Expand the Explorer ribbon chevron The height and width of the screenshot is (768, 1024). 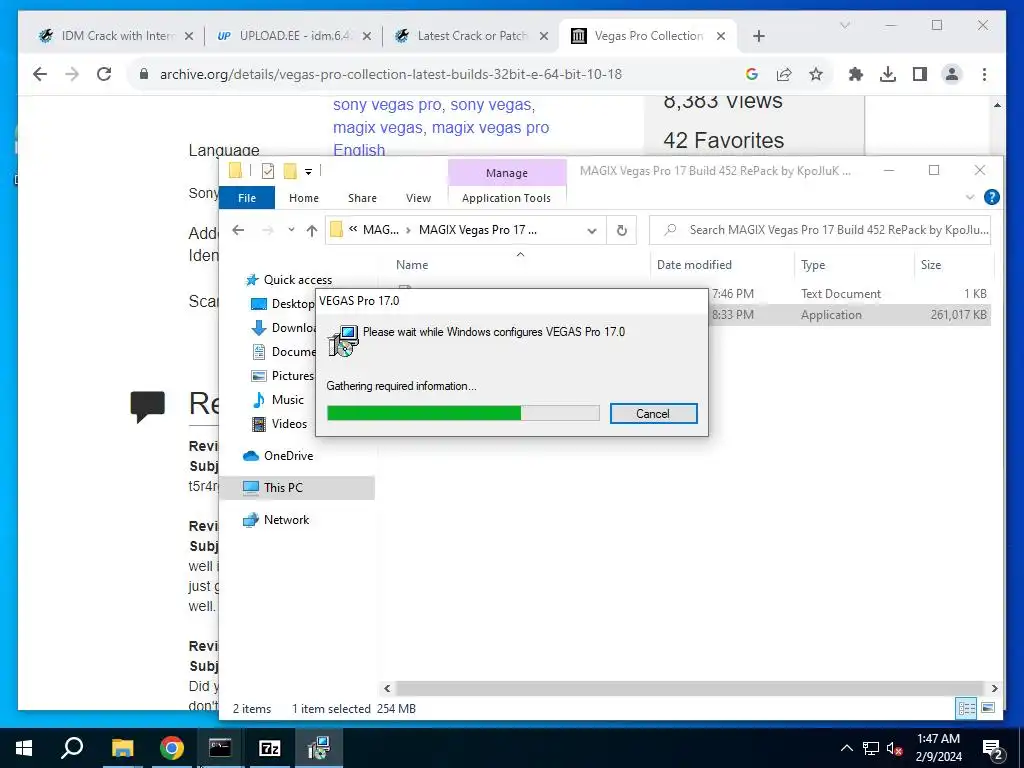(x=970, y=197)
